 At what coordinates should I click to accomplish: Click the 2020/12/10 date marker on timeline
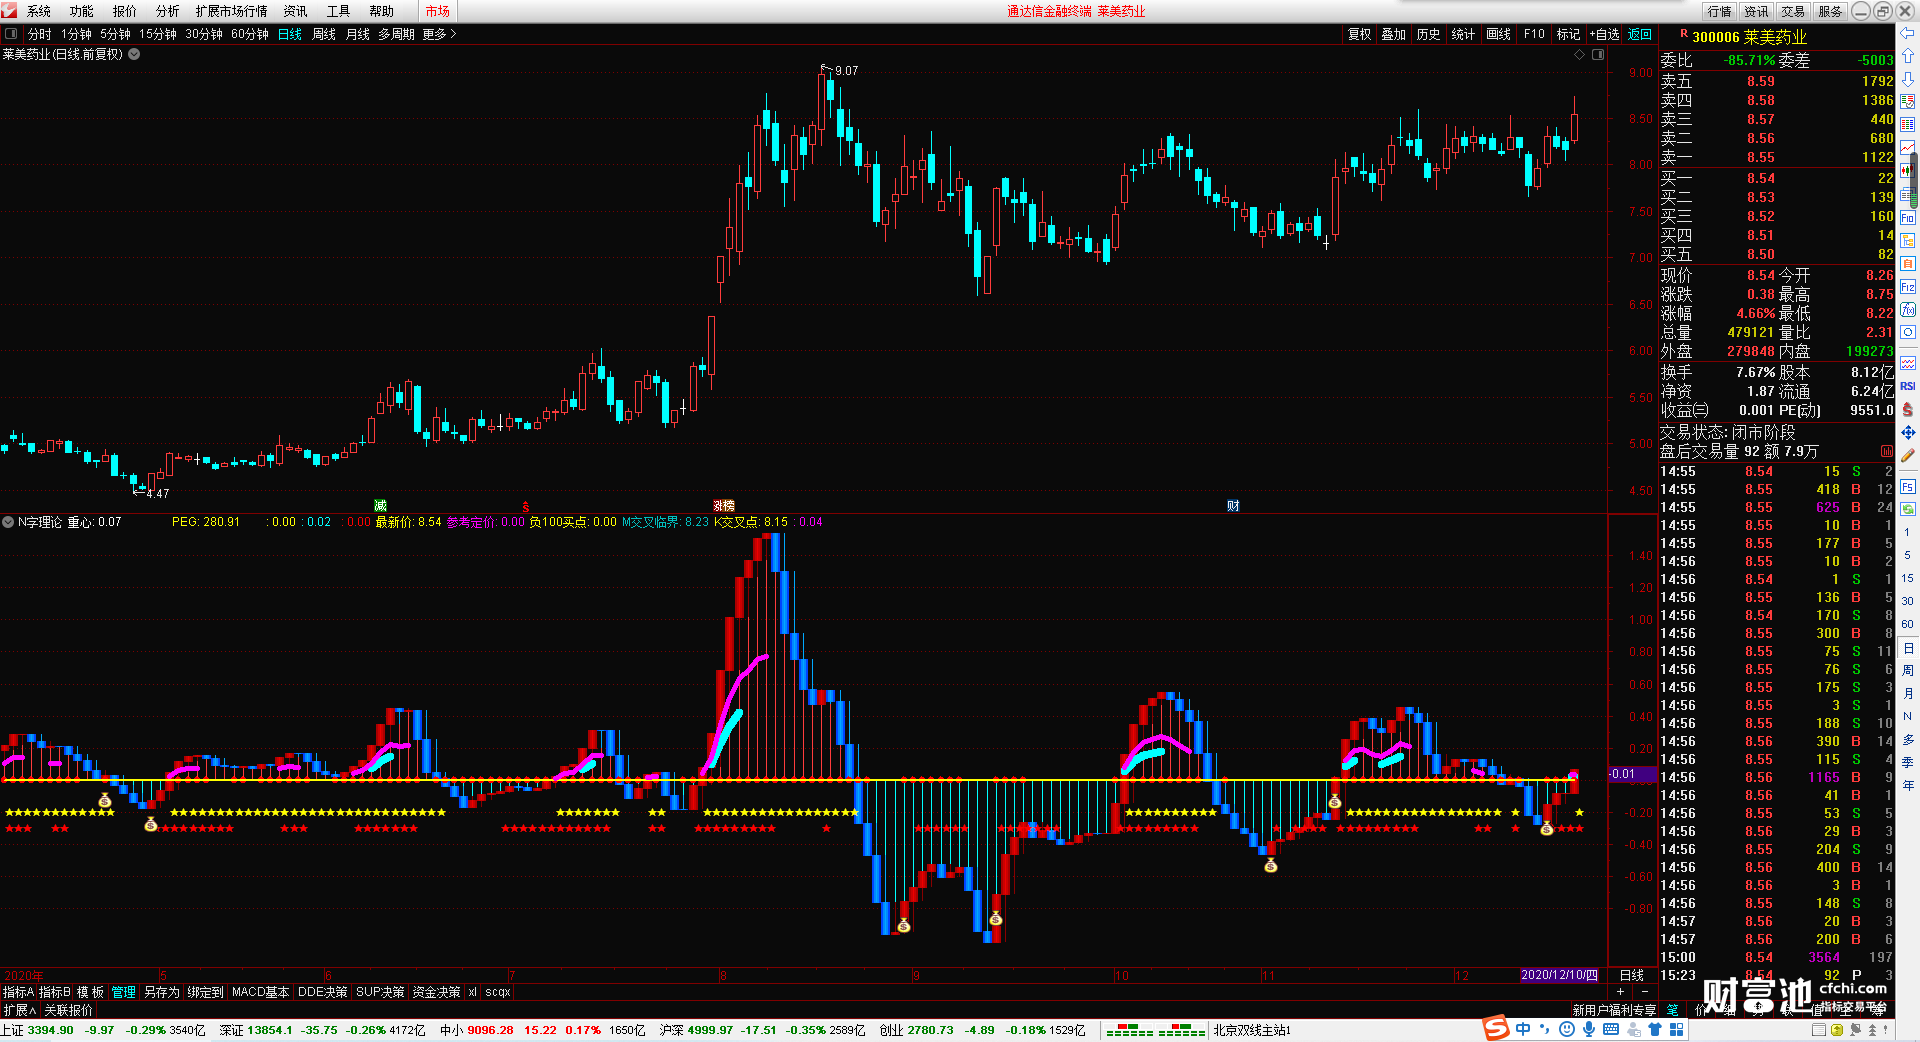1559,975
